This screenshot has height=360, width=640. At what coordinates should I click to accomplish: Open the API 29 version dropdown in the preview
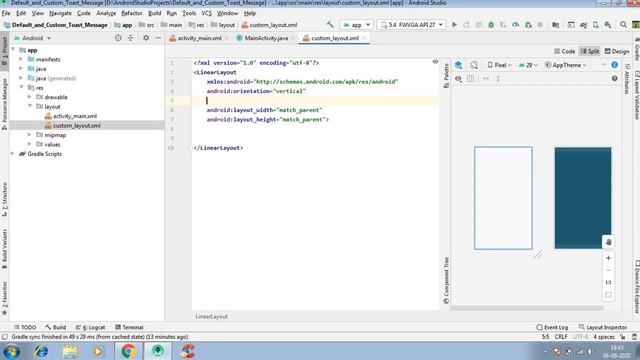tap(528, 65)
